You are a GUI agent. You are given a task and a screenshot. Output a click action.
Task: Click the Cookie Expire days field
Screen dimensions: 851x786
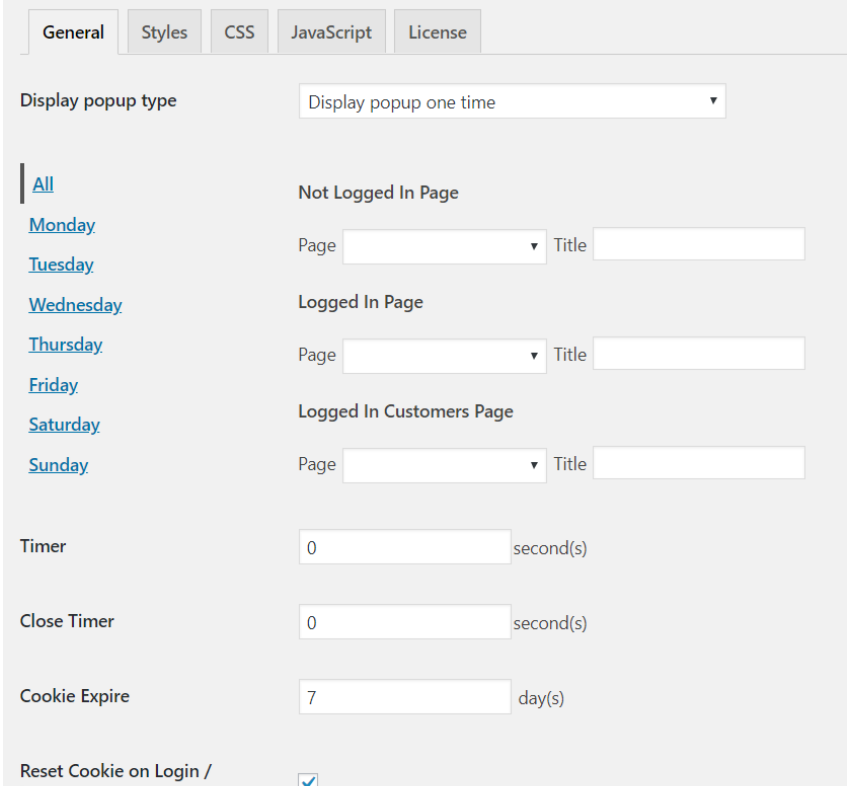pos(405,696)
